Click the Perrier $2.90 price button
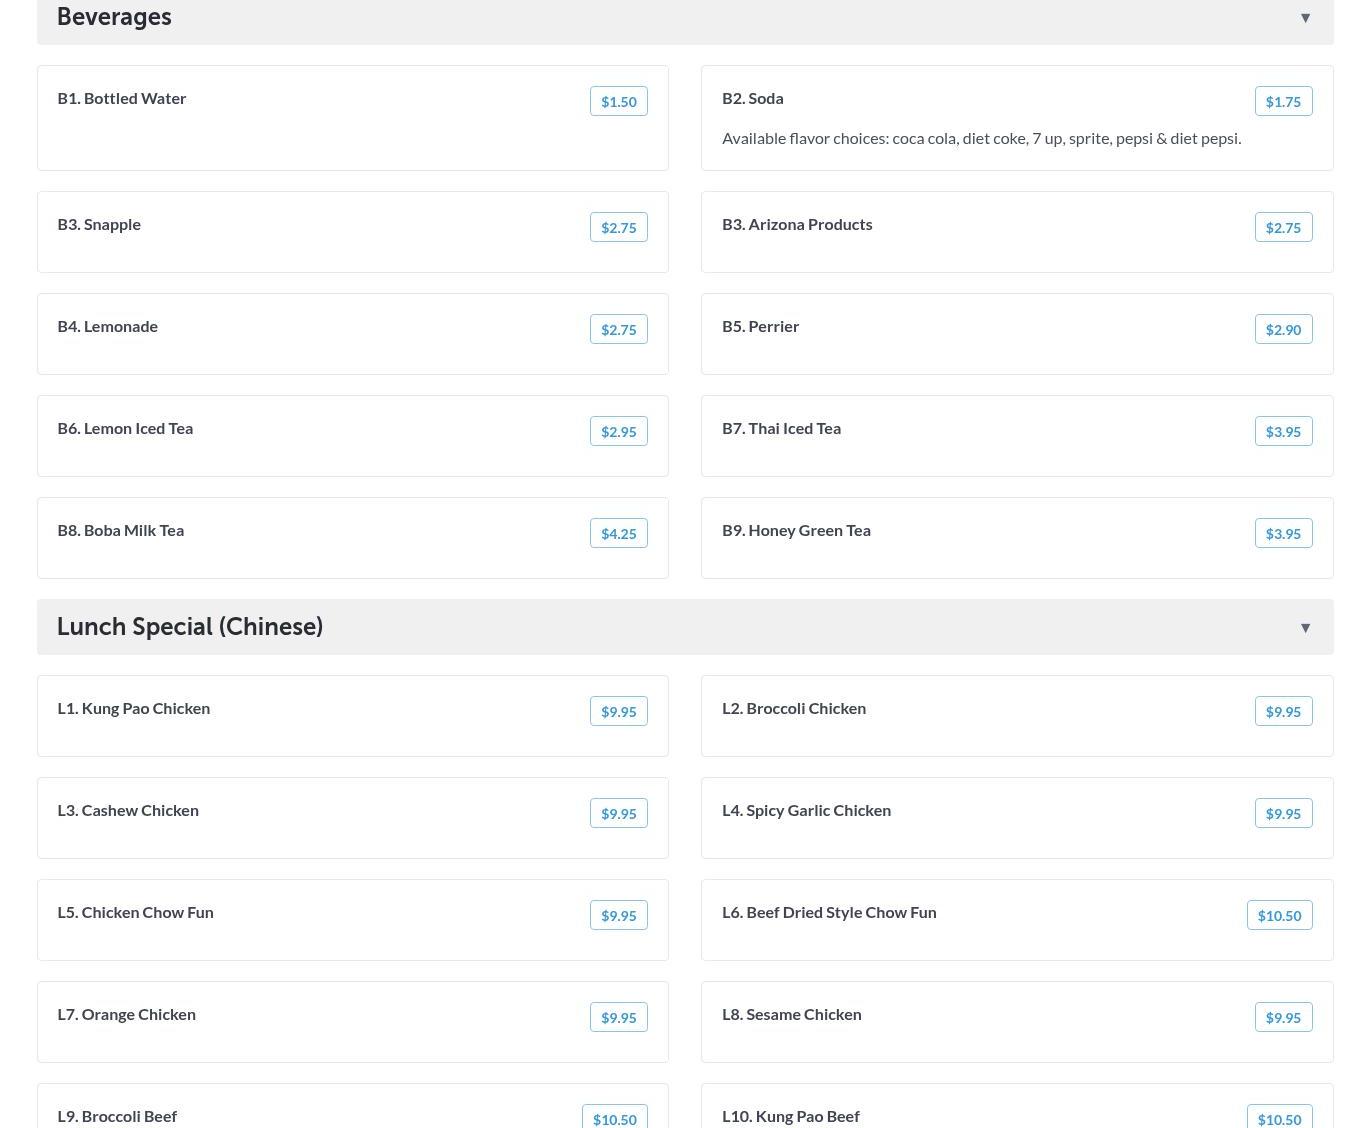Screen dimensions: 1370x1128 pos(1283,330)
